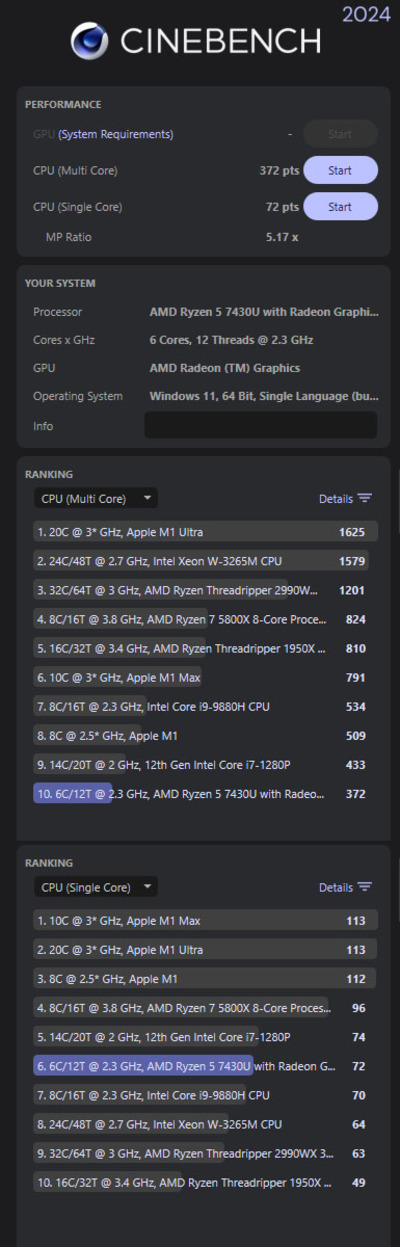Click Details link in the first ranking panel
Viewport: 400px width, 1247px height.
336,498
